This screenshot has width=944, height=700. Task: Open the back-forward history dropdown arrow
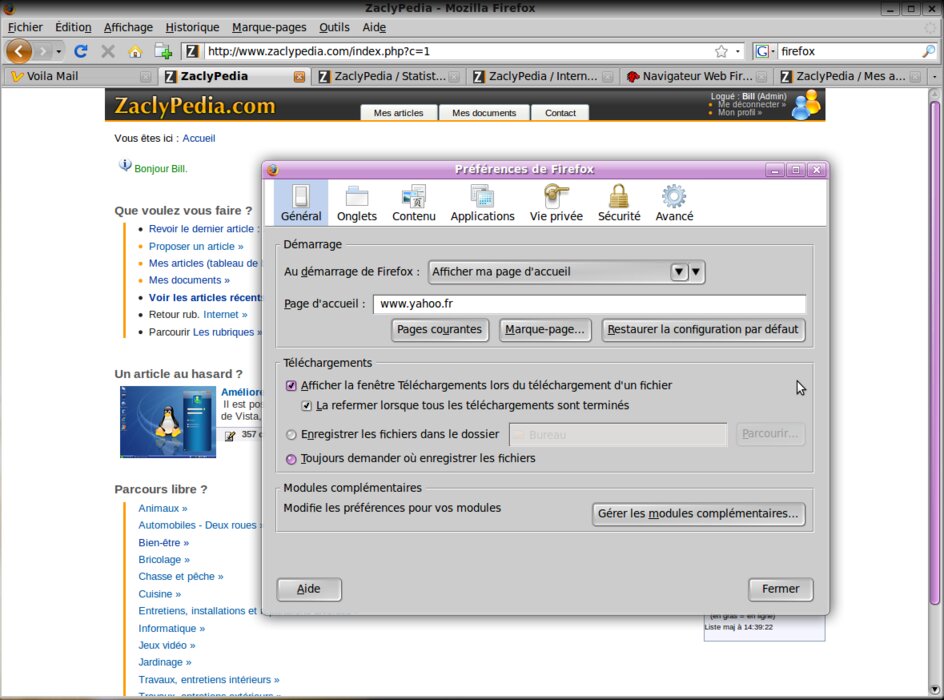point(59,51)
